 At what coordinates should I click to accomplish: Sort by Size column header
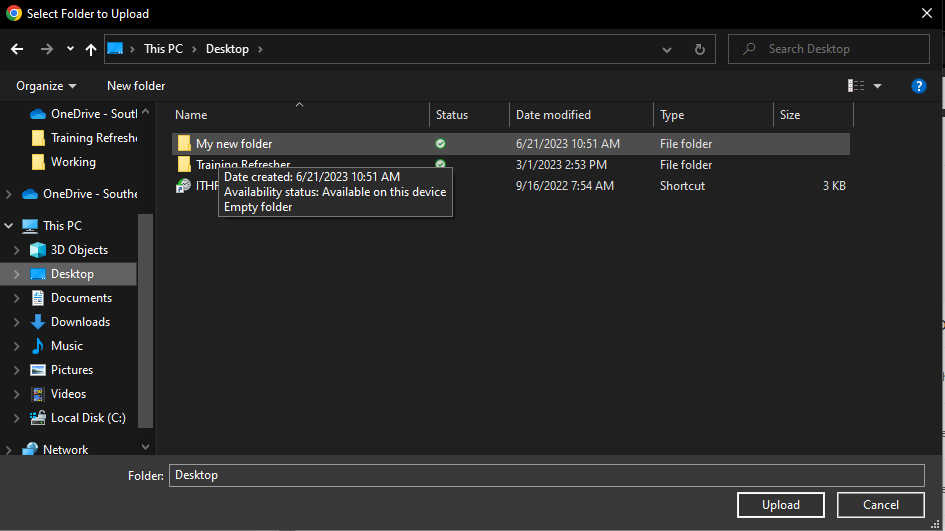click(790, 115)
